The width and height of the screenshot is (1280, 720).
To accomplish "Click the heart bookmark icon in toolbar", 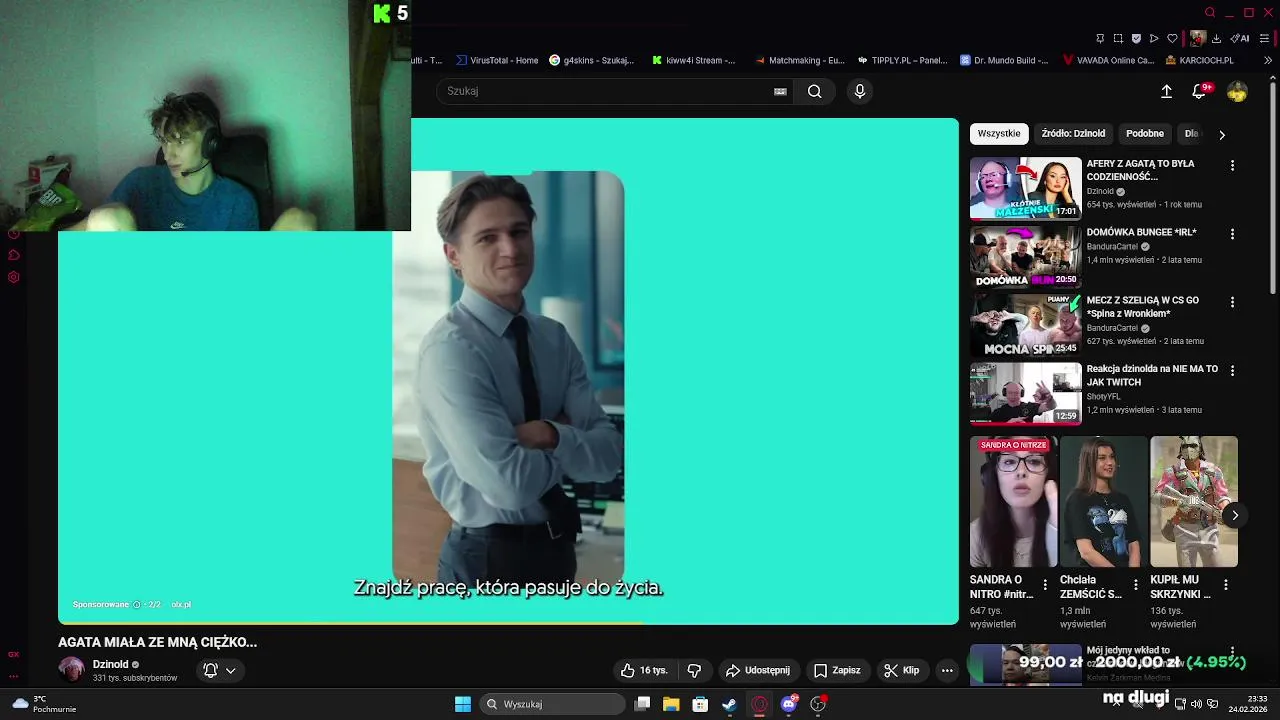I will 1172,39.
